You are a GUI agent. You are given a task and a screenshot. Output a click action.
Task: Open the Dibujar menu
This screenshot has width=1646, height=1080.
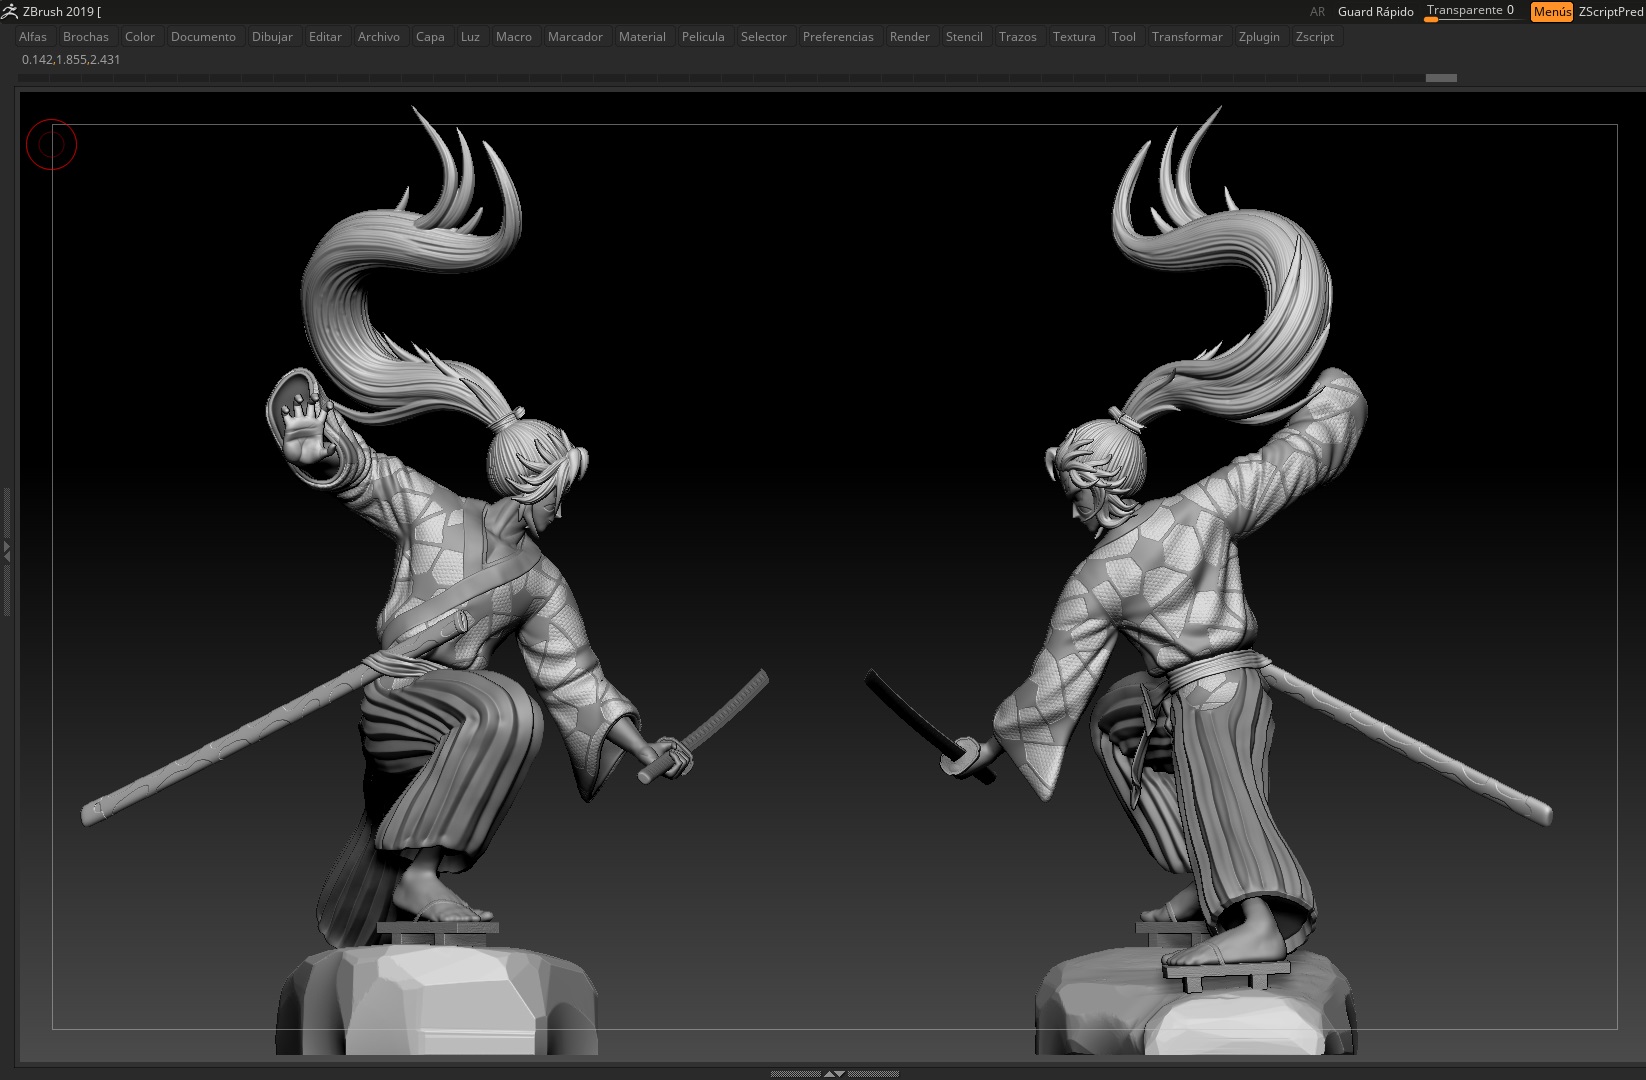272,37
